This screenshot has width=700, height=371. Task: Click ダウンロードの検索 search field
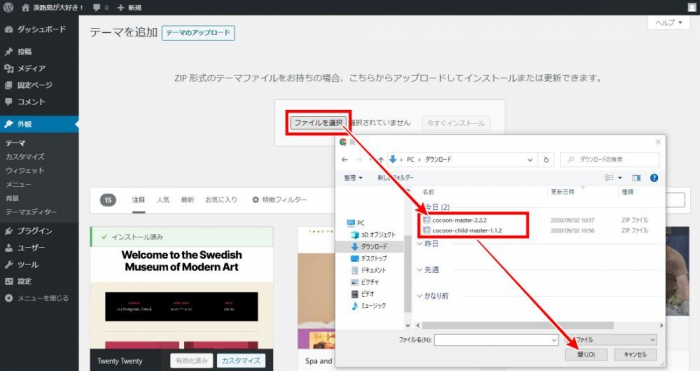[x=610, y=160]
